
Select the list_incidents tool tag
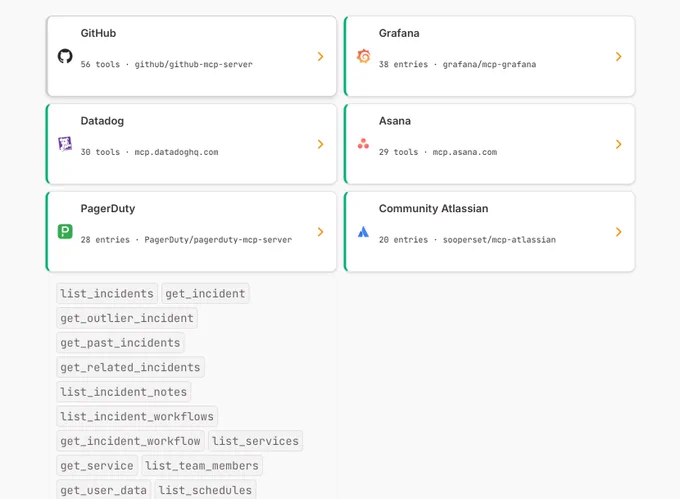coord(107,294)
